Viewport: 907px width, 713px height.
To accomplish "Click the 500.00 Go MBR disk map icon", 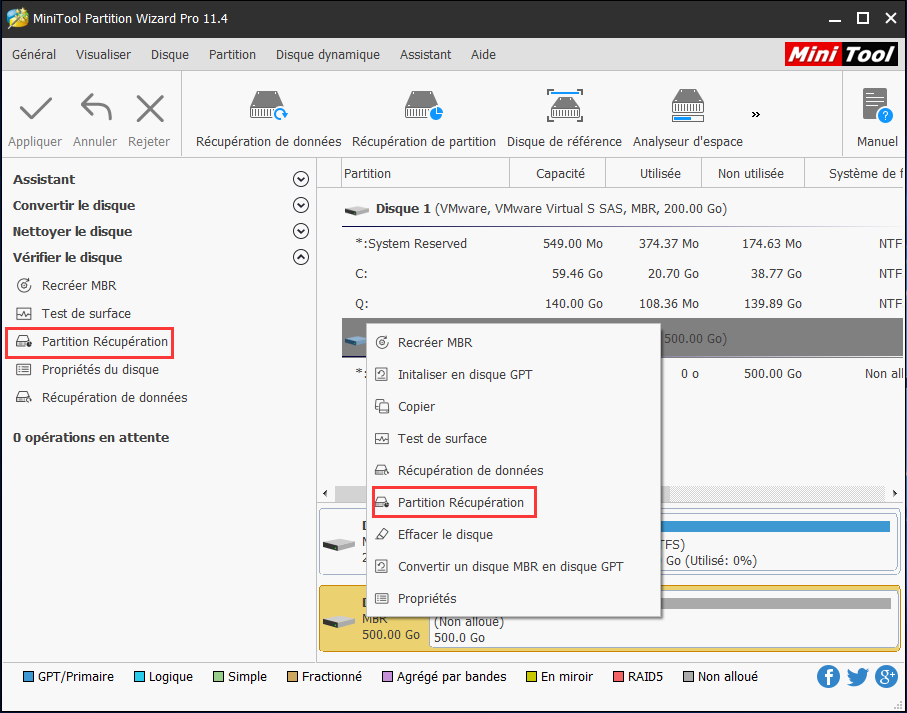I will coord(339,621).
